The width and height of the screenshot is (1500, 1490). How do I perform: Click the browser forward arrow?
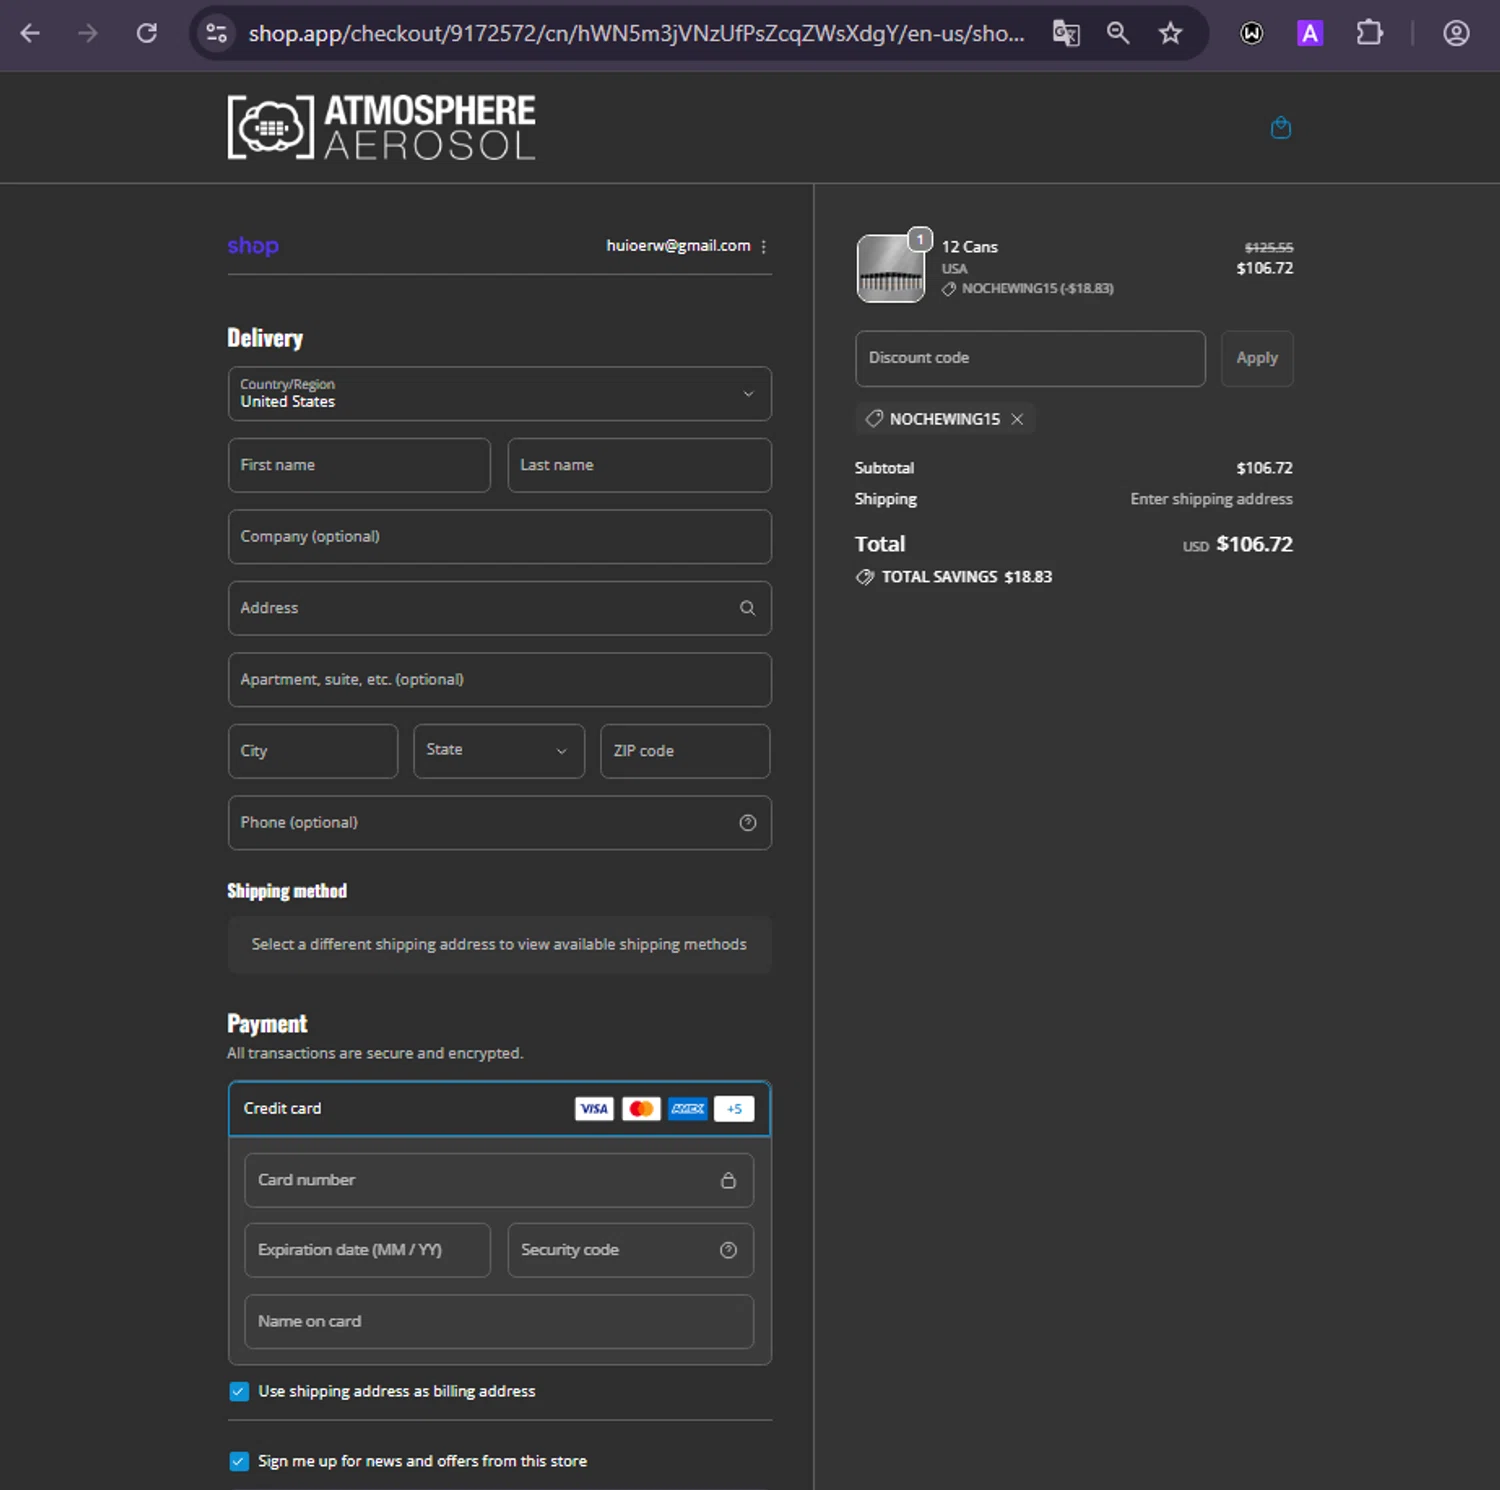pyautogui.click(x=88, y=33)
